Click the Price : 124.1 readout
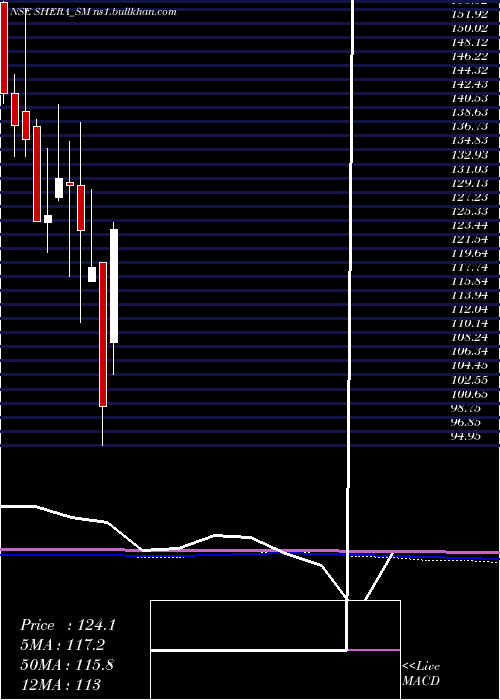Viewport: 500px width, 700px height. (68, 625)
